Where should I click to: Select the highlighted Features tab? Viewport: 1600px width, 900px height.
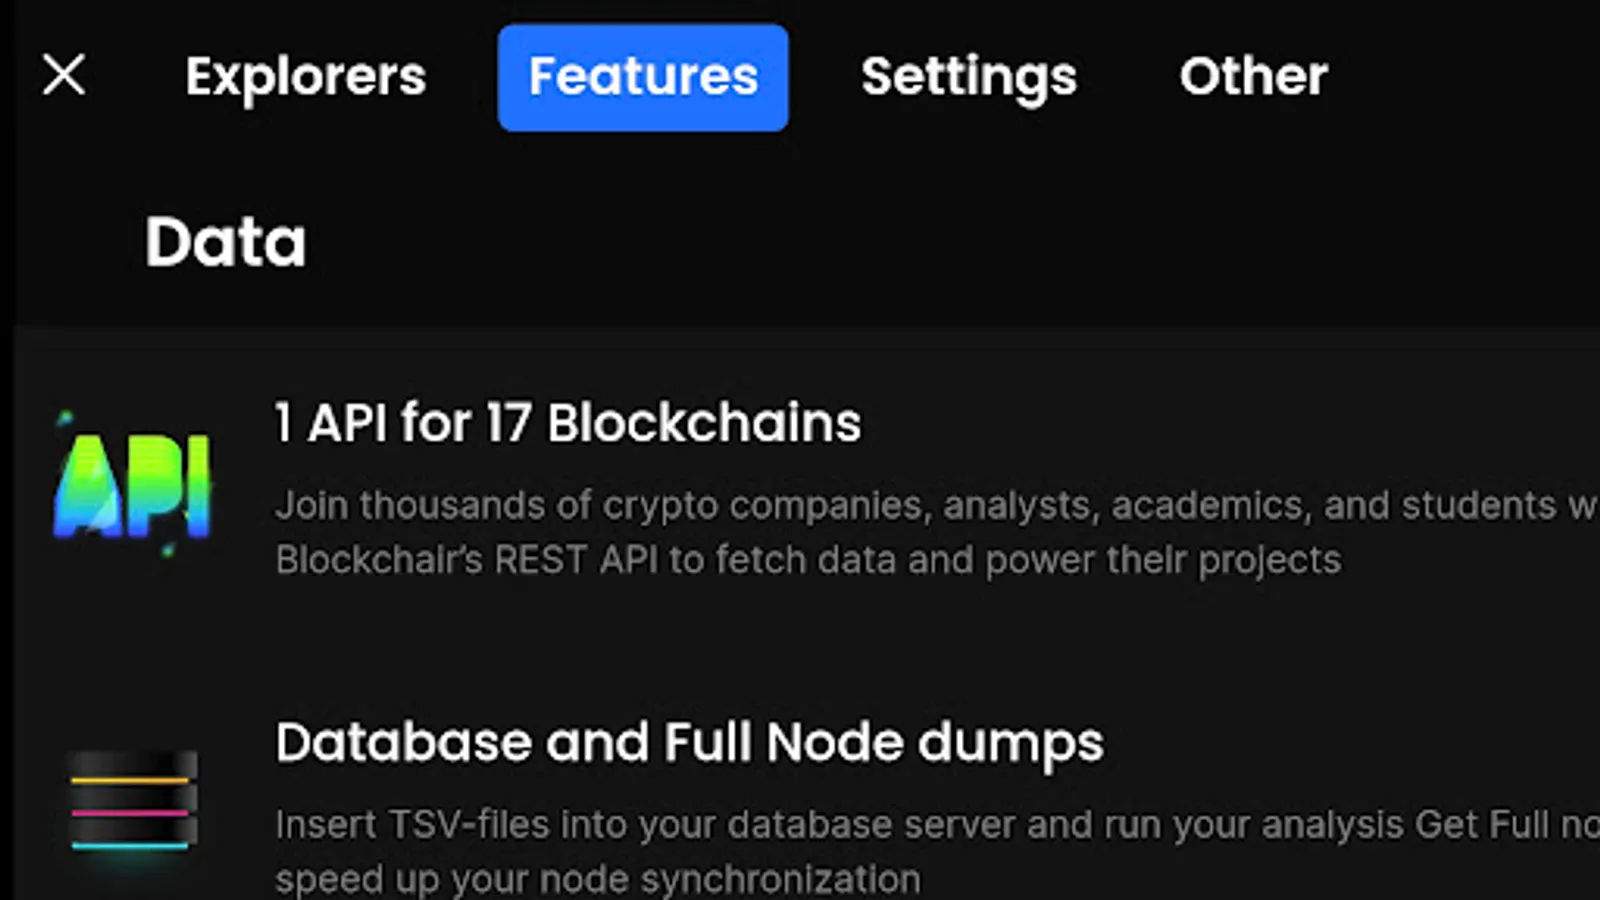643,77
